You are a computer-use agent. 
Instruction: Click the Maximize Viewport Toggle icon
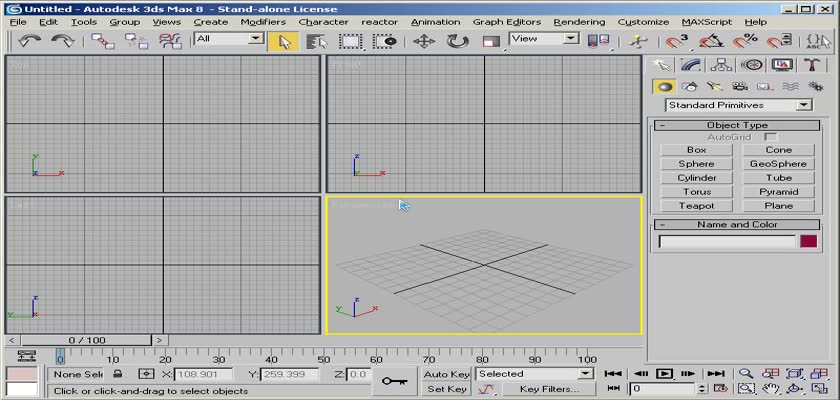[820, 388]
